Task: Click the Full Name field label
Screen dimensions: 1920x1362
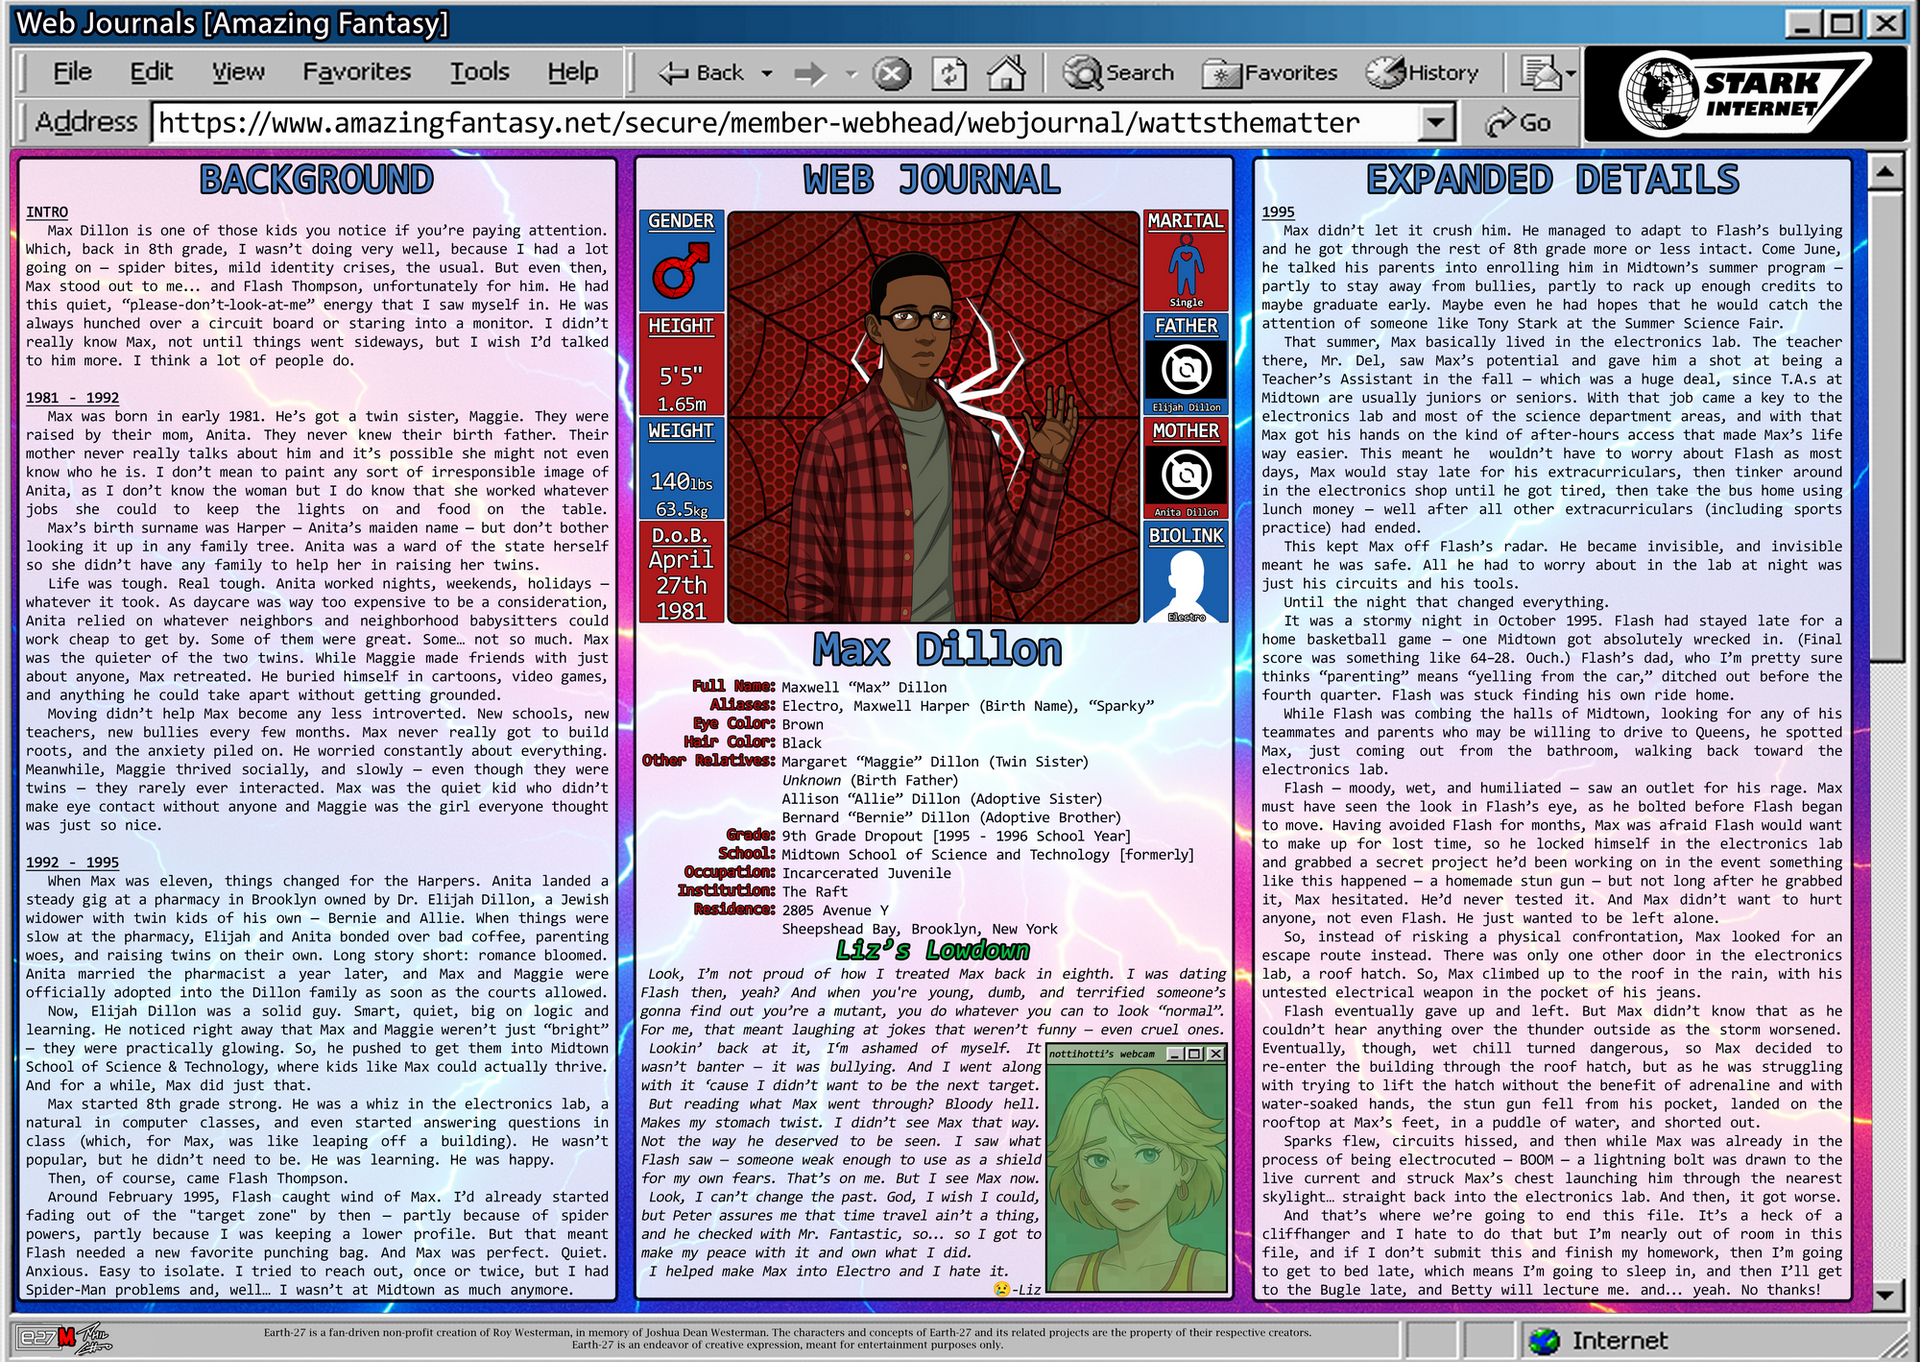Action: (x=733, y=686)
